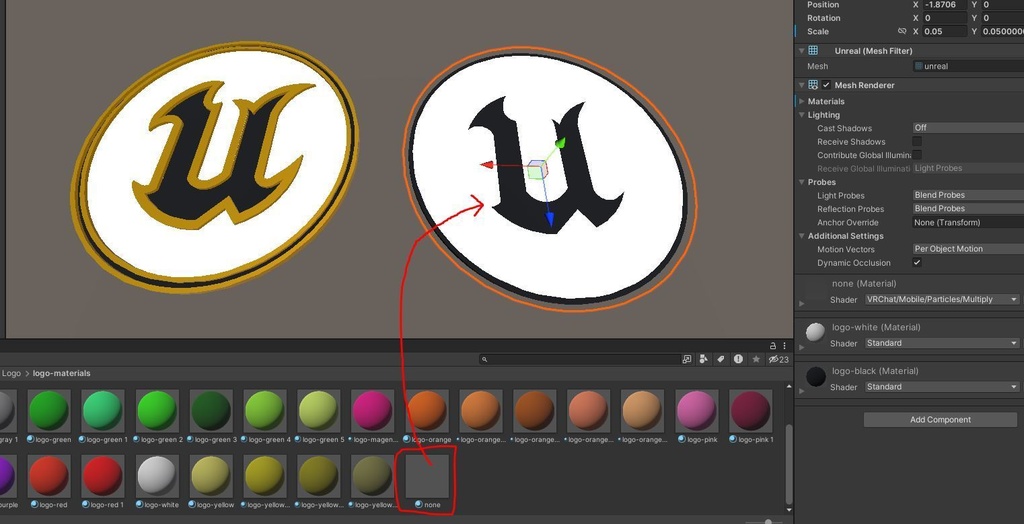Image resolution: width=1024 pixels, height=524 pixels.
Task: Expand the none (Material) properties arrow
Action: (x=802, y=303)
